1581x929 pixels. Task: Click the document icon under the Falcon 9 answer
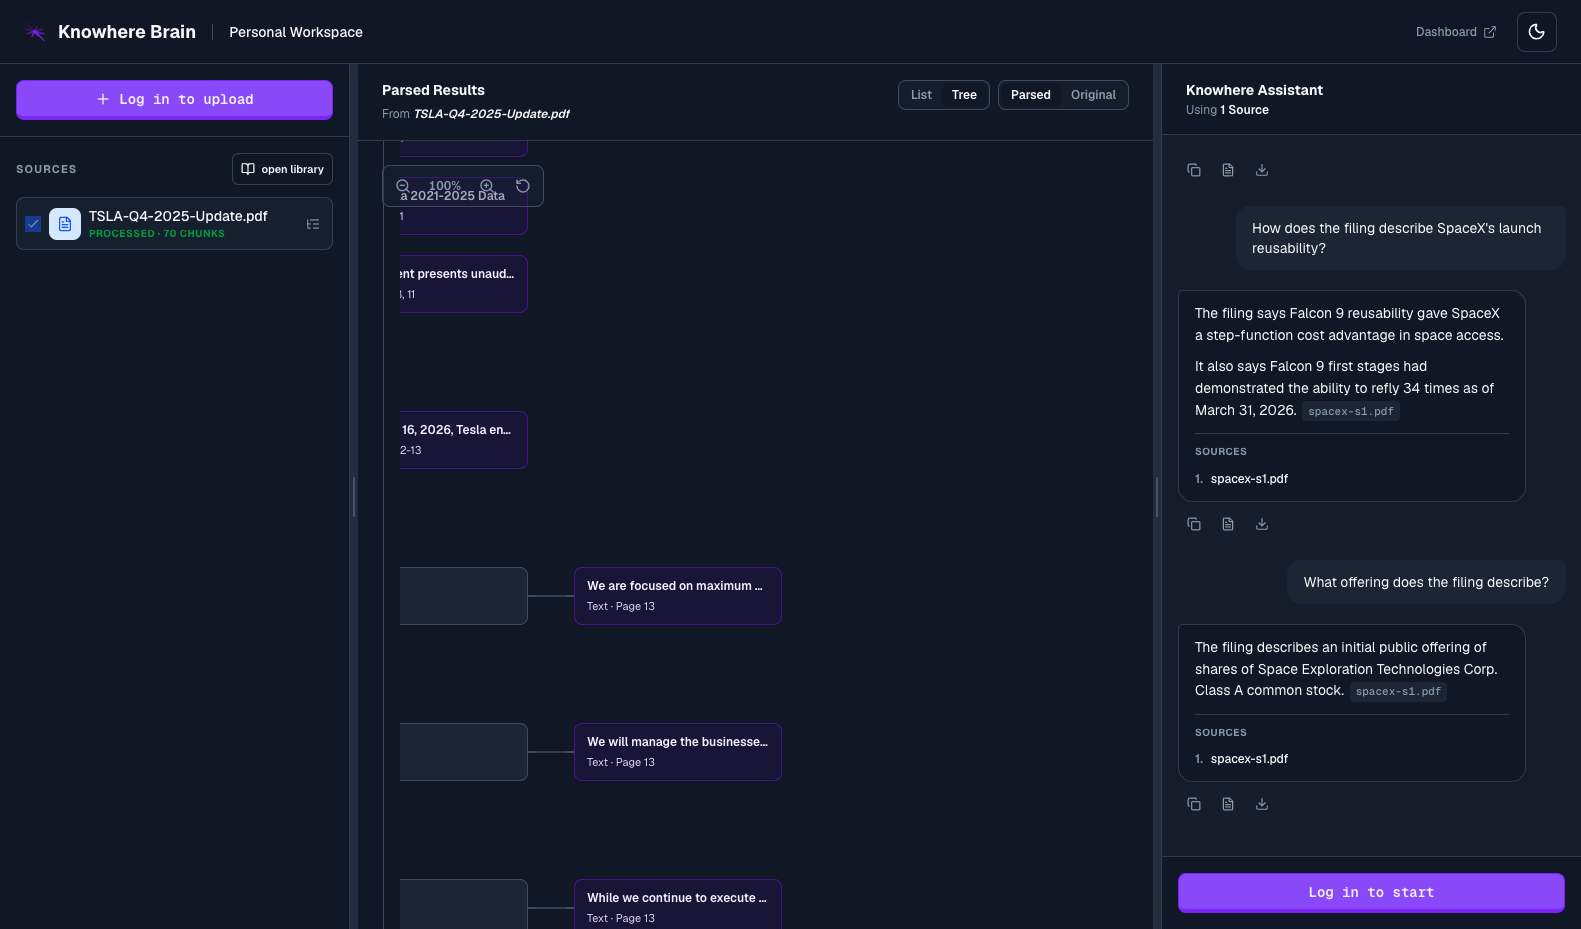point(1228,524)
